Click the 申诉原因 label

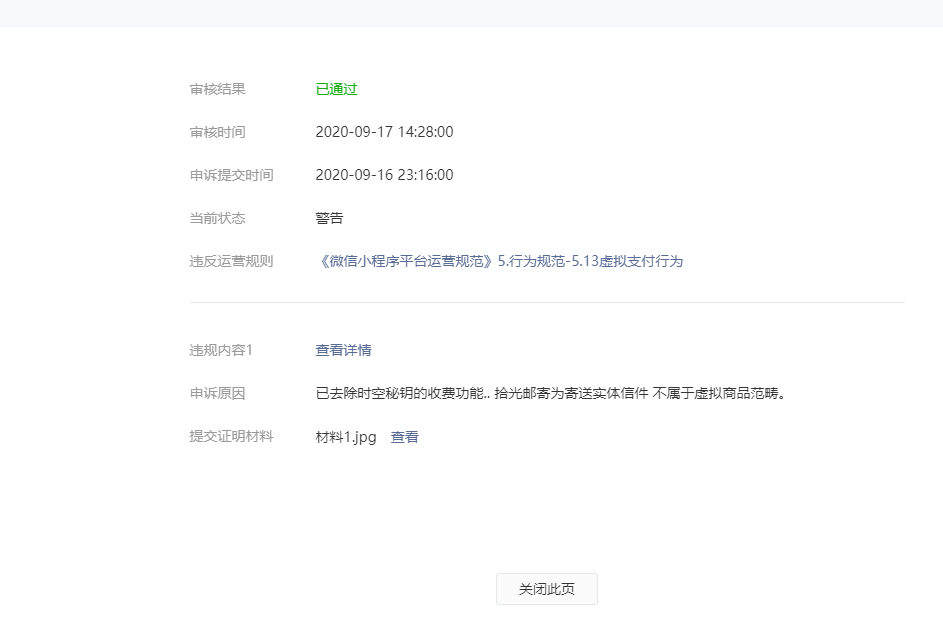[x=218, y=393]
